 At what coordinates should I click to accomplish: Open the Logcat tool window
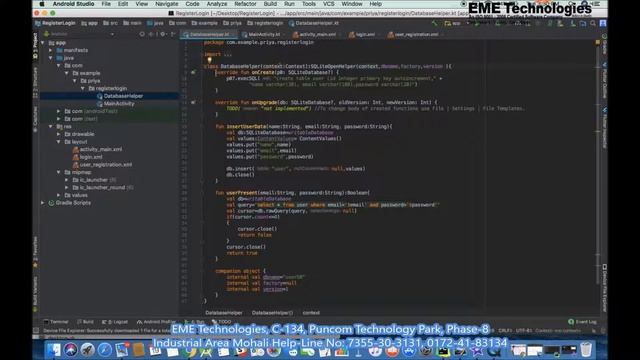coord(115,322)
